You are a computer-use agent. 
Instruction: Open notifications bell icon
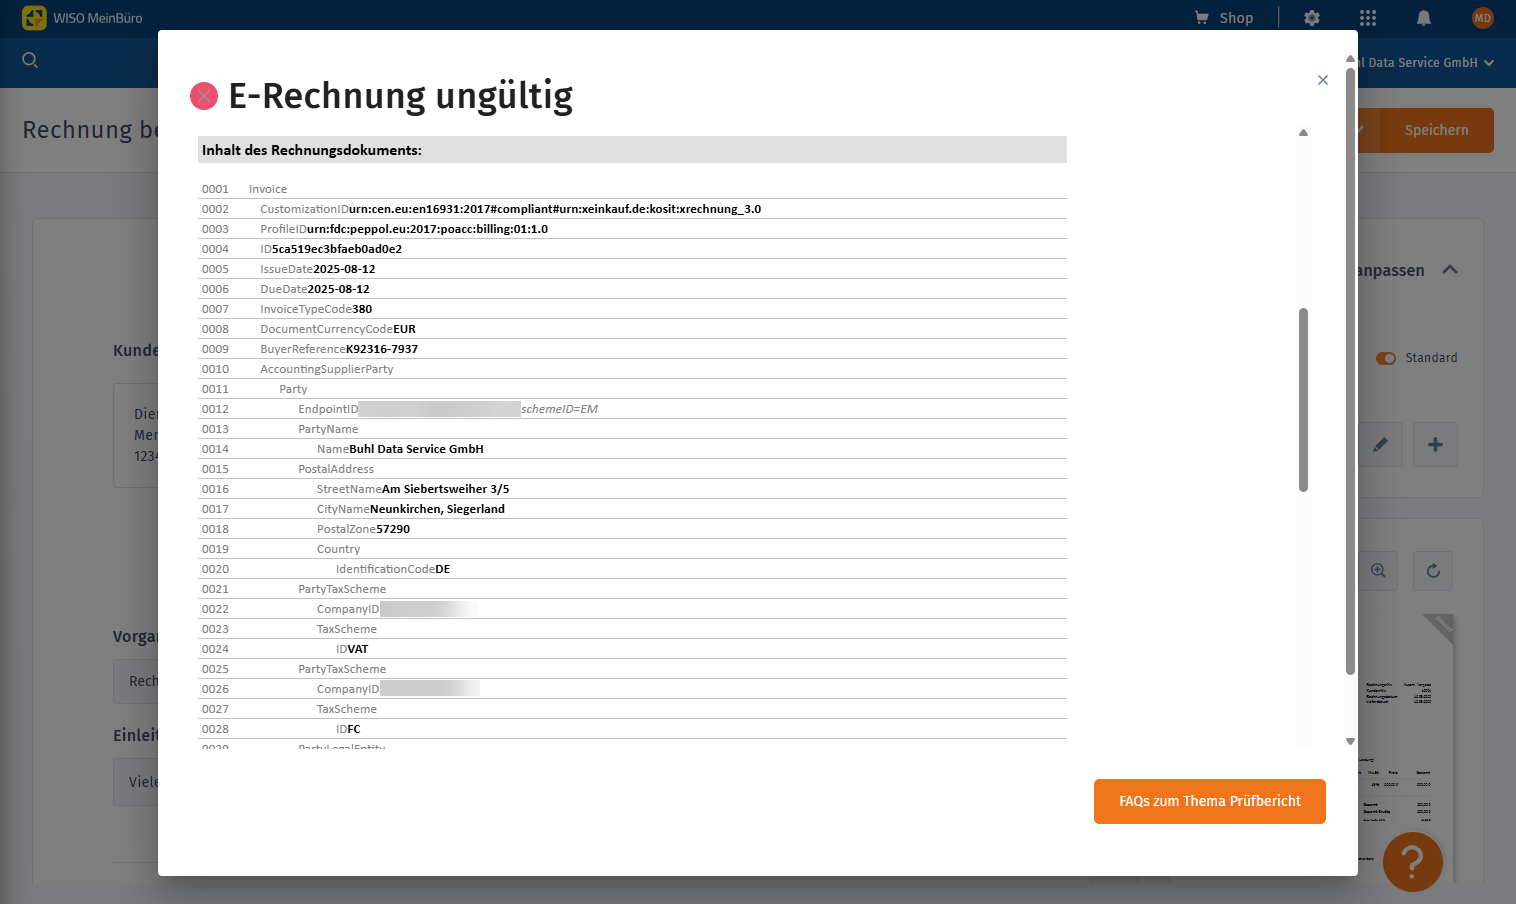[x=1424, y=18]
